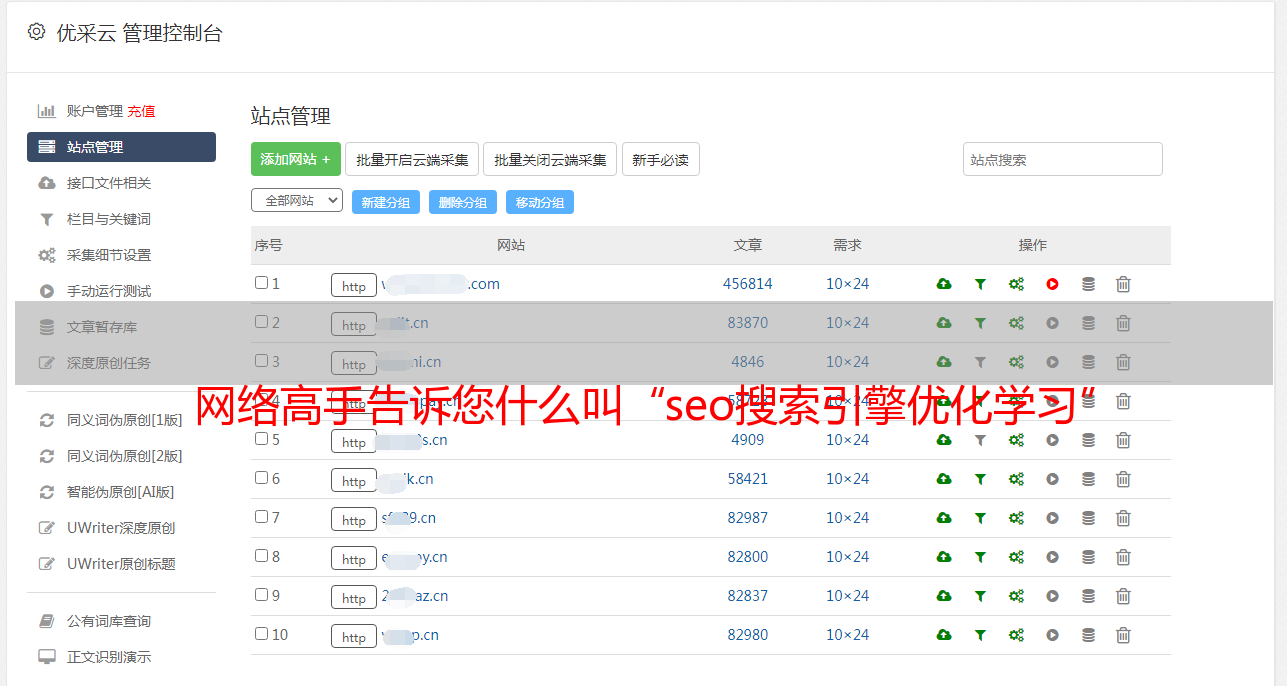The image size is (1287, 686).
Task: Click the trash icon in row 5
Action: 1123,440
